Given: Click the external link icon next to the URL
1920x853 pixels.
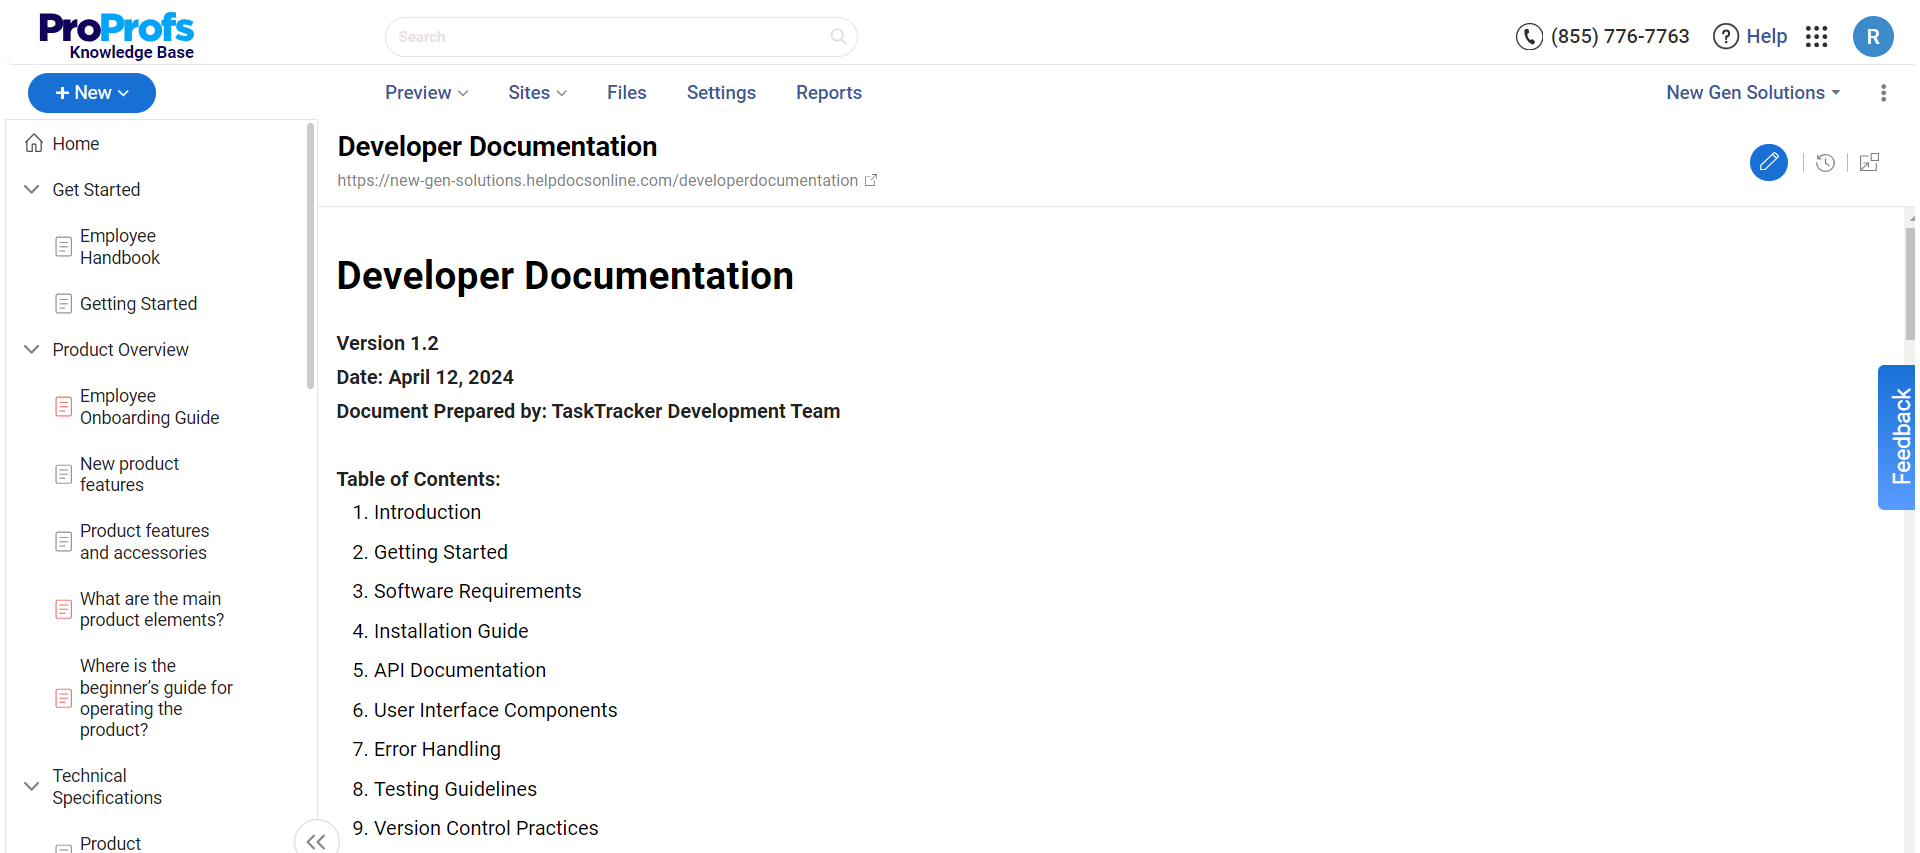Looking at the screenshot, I should 871,181.
